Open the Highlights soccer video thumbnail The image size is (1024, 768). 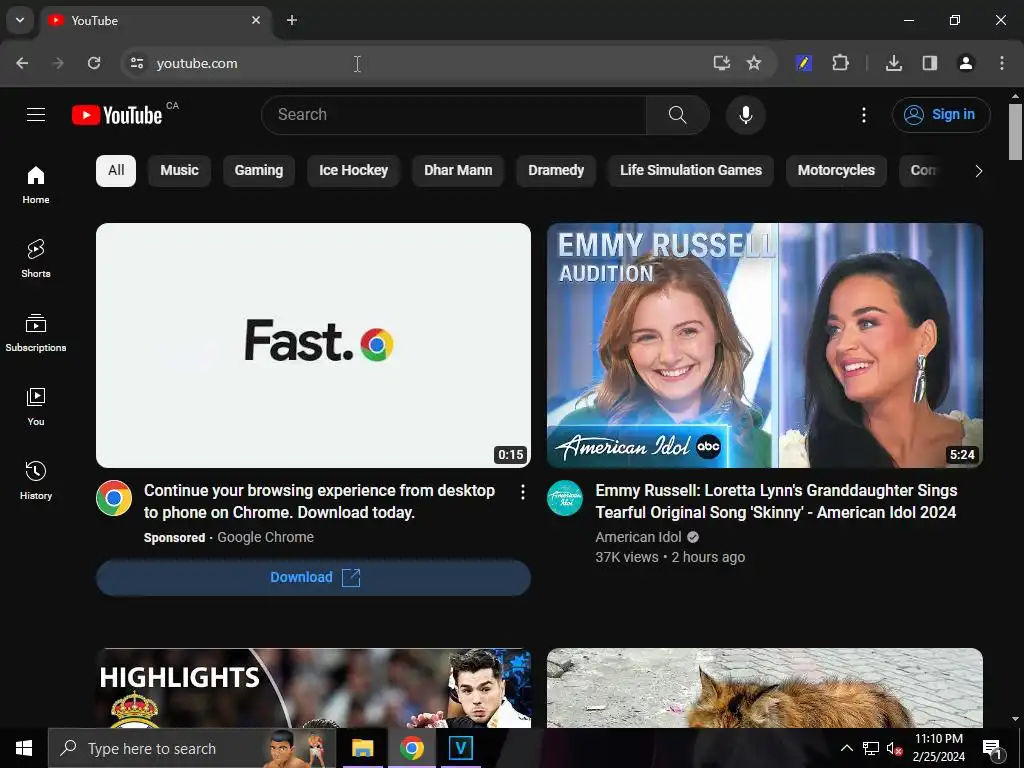313,688
